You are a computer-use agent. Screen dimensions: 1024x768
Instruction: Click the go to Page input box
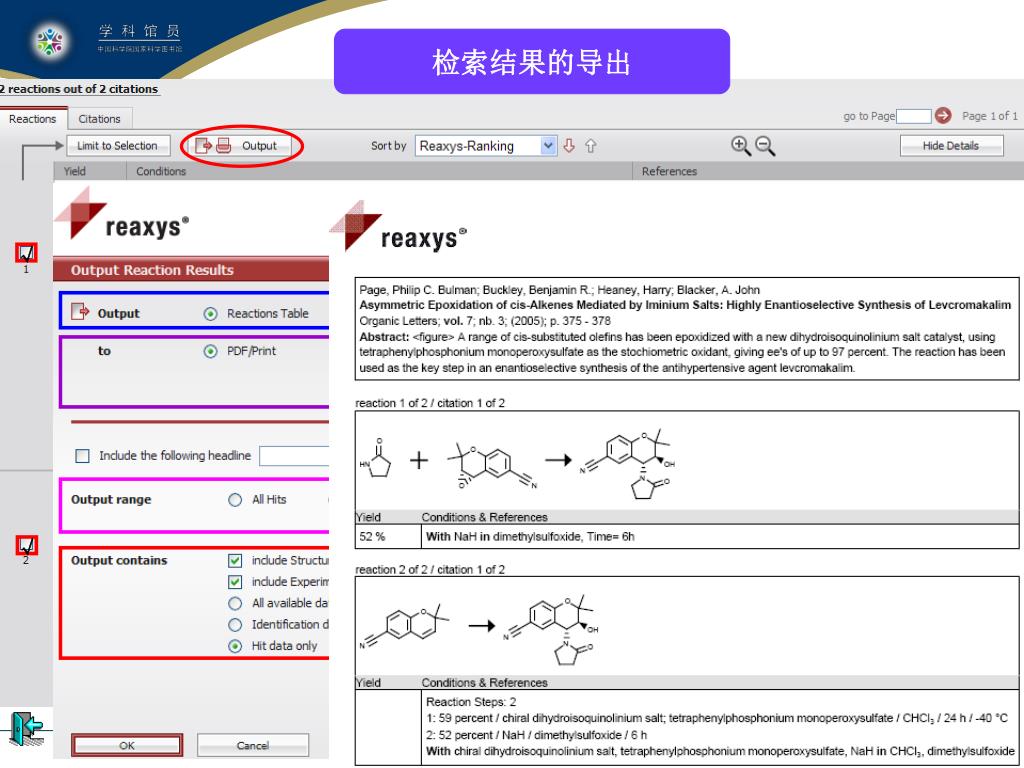tap(914, 116)
